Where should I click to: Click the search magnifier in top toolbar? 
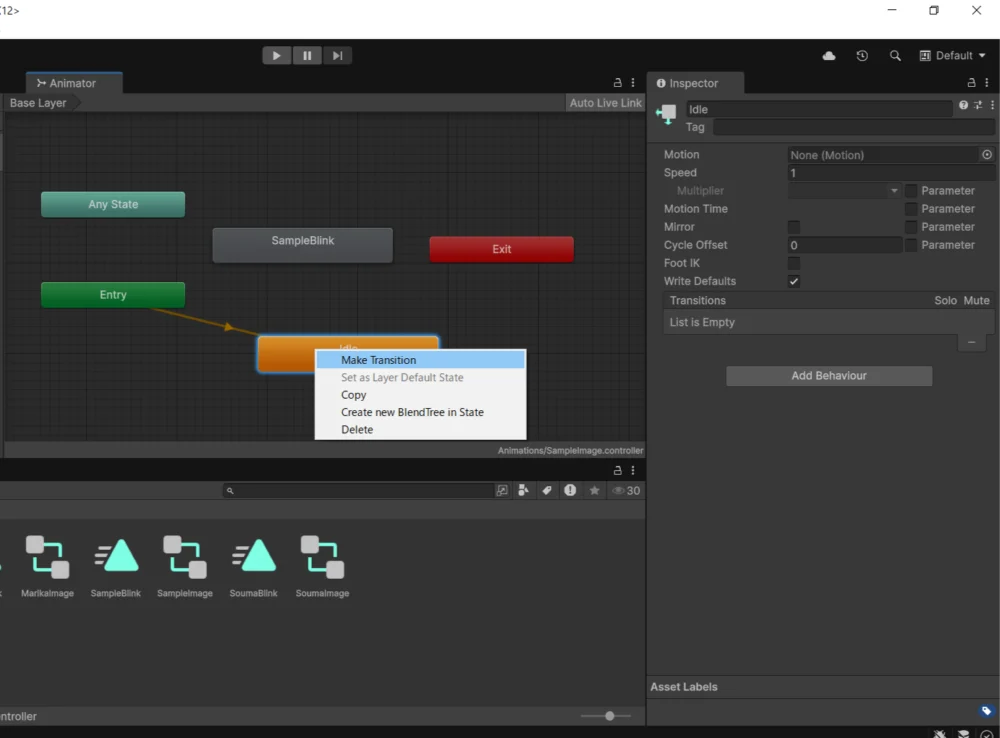click(895, 56)
